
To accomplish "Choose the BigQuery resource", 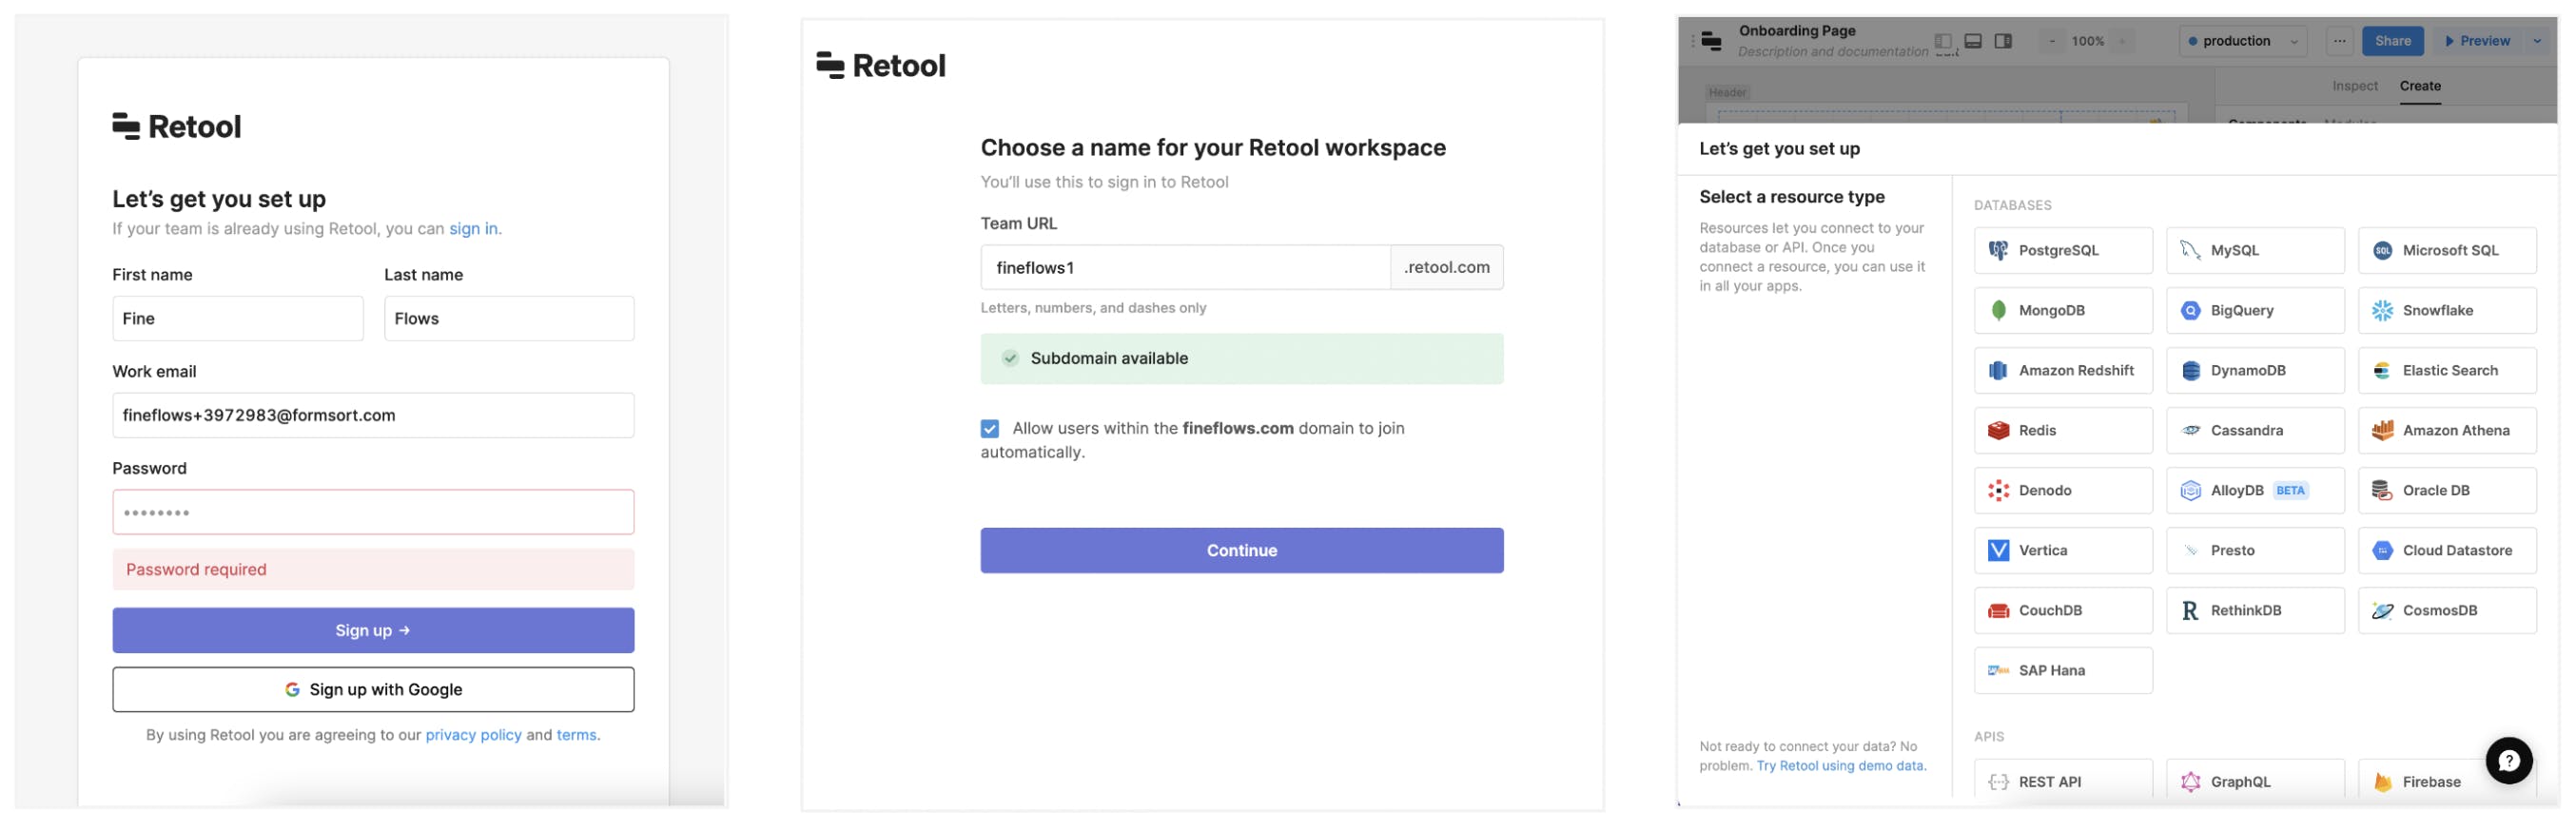I will click(2254, 311).
